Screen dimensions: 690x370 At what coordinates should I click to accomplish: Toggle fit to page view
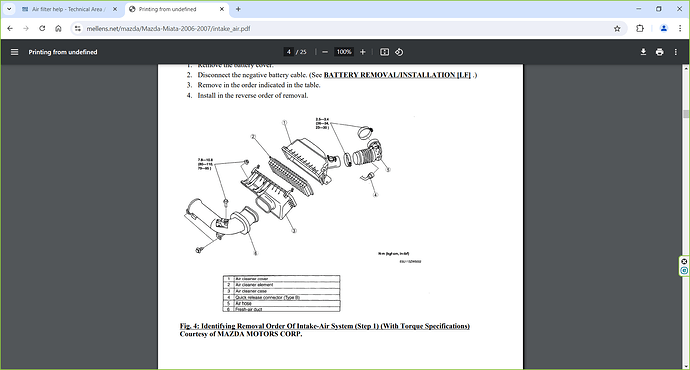point(385,52)
